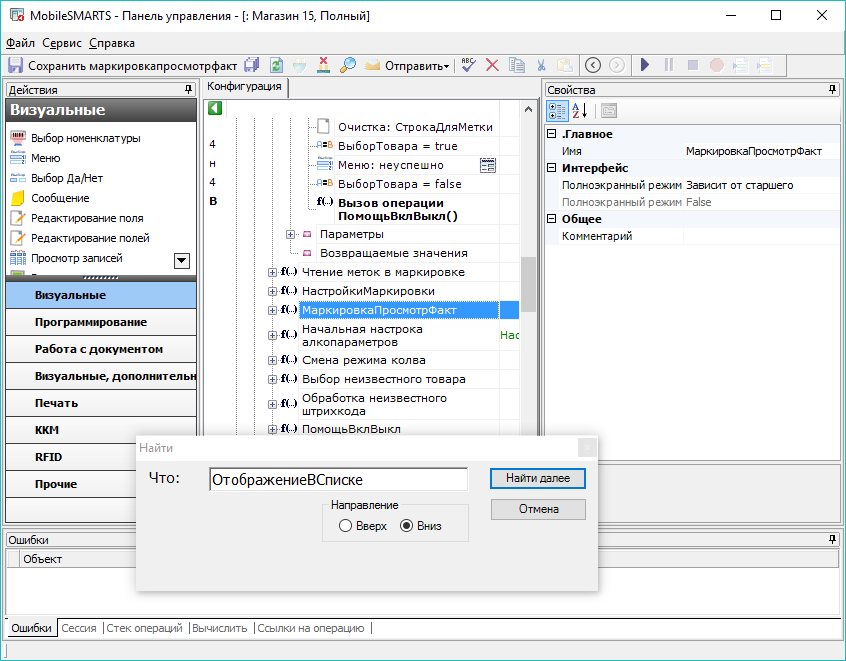Click the Property Pages icon in Свойства
The width and height of the screenshot is (846, 661).
point(609,111)
